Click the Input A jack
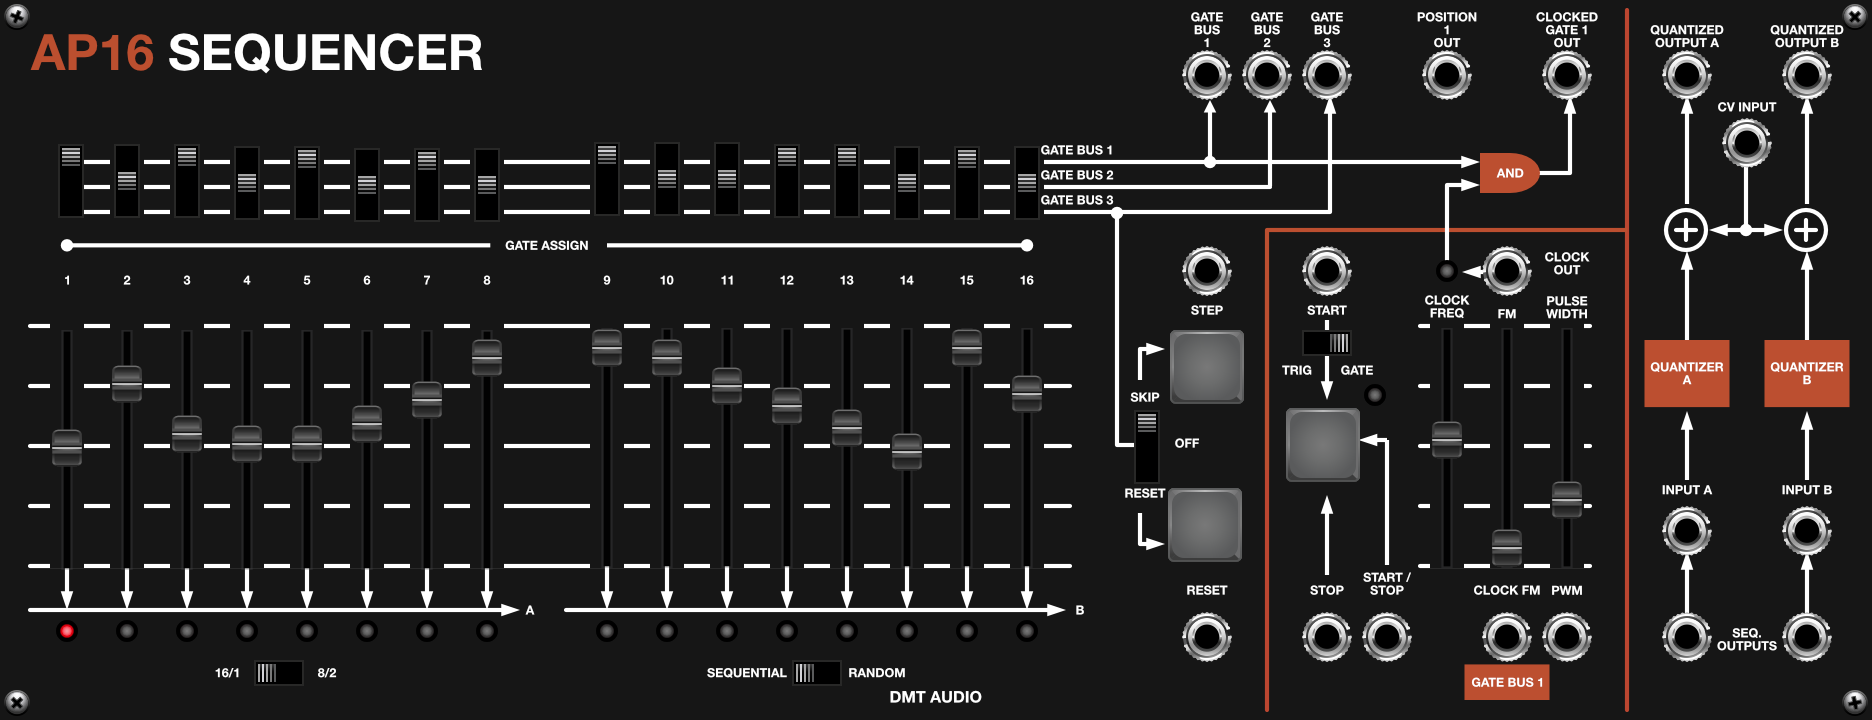 pyautogui.click(x=1687, y=531)
